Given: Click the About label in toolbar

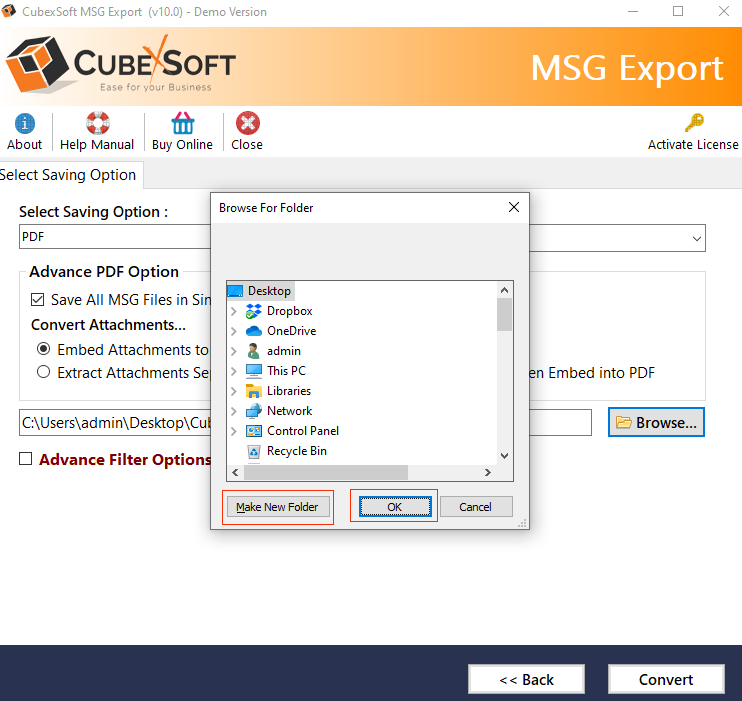Looking at the screenshot, I should 25,144.
